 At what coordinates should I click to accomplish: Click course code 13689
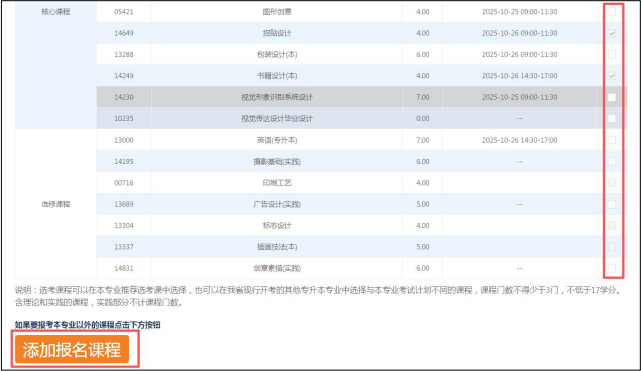tap(123, 204)
